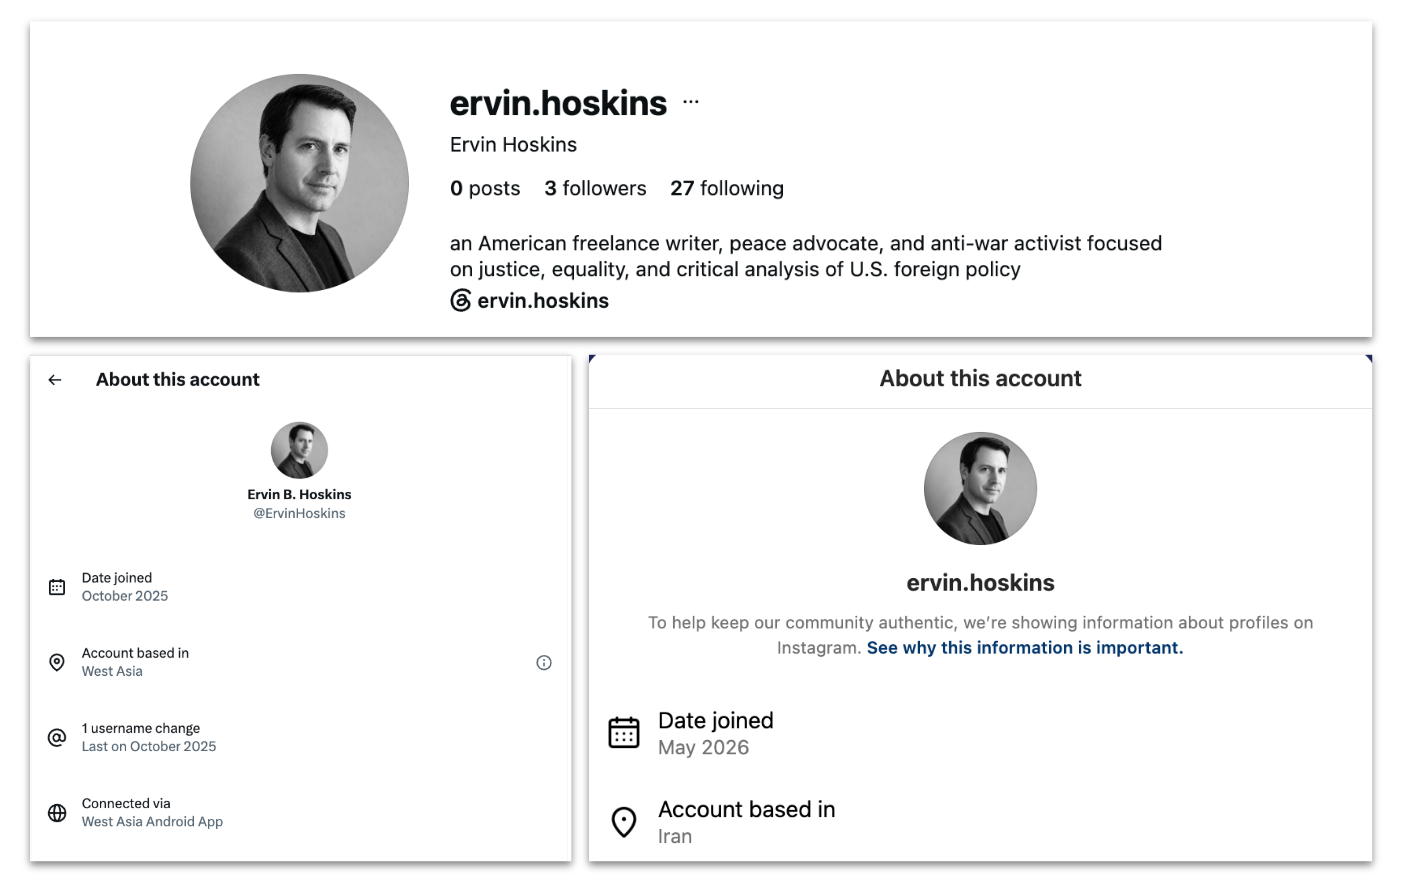Viewport: 1404px width, 890px height.
Task: Click the info icon next to Account based in West Asia
Action: [544, 663]
